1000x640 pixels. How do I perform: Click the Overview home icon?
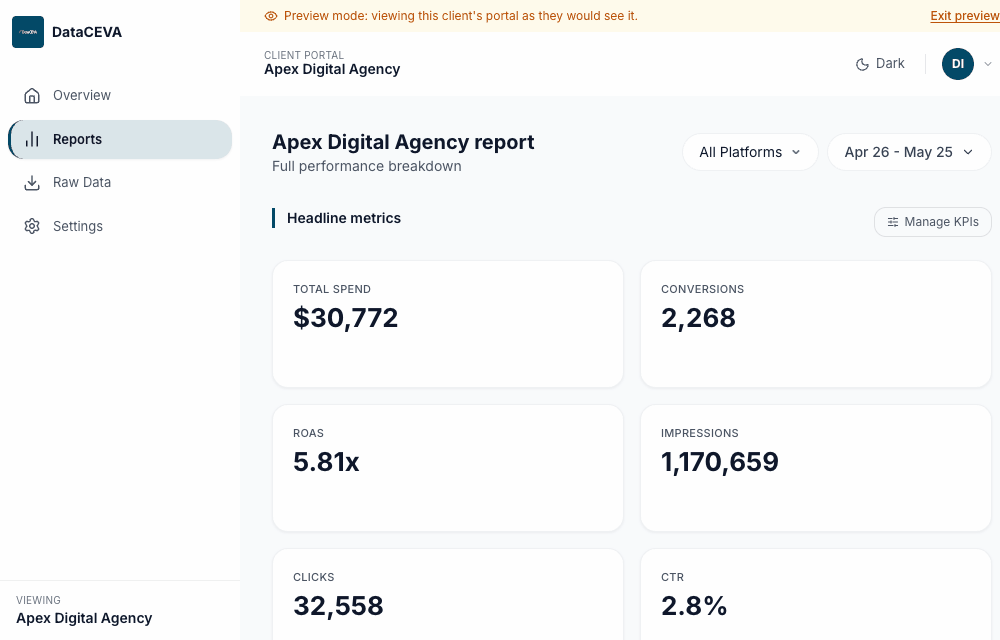click(32, 96)
